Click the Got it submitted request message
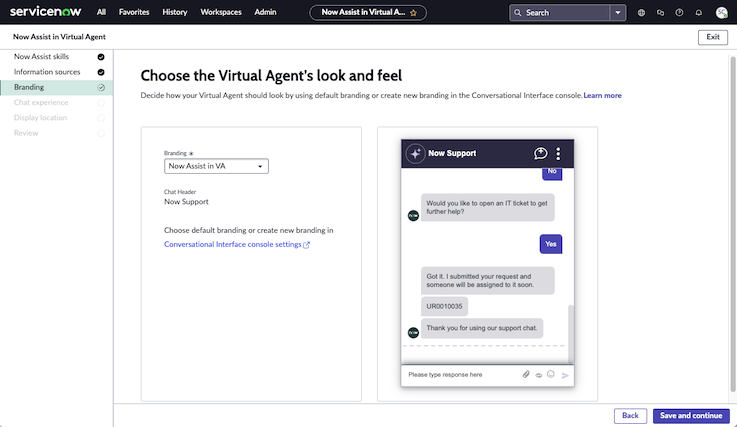Screen dimensions: 737x427 point(487,281)
